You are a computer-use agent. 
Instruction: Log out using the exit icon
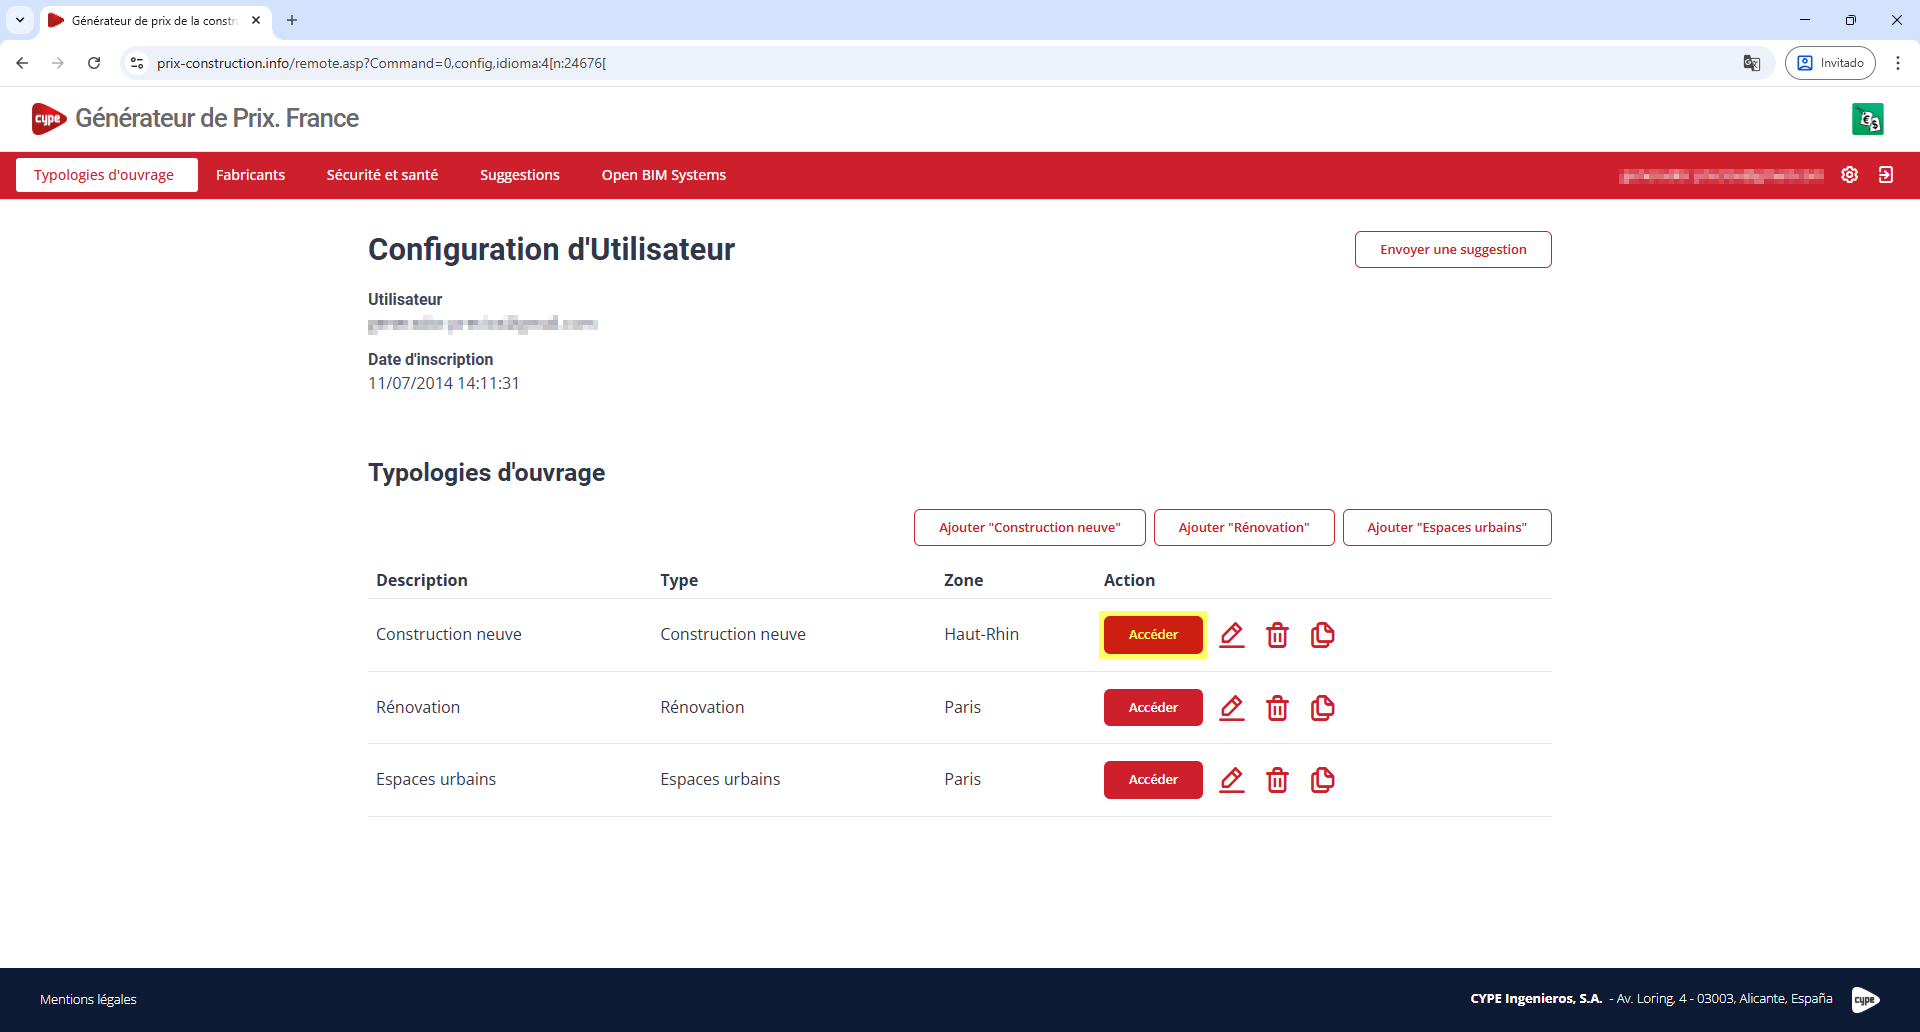click(x=1886, y=175)
